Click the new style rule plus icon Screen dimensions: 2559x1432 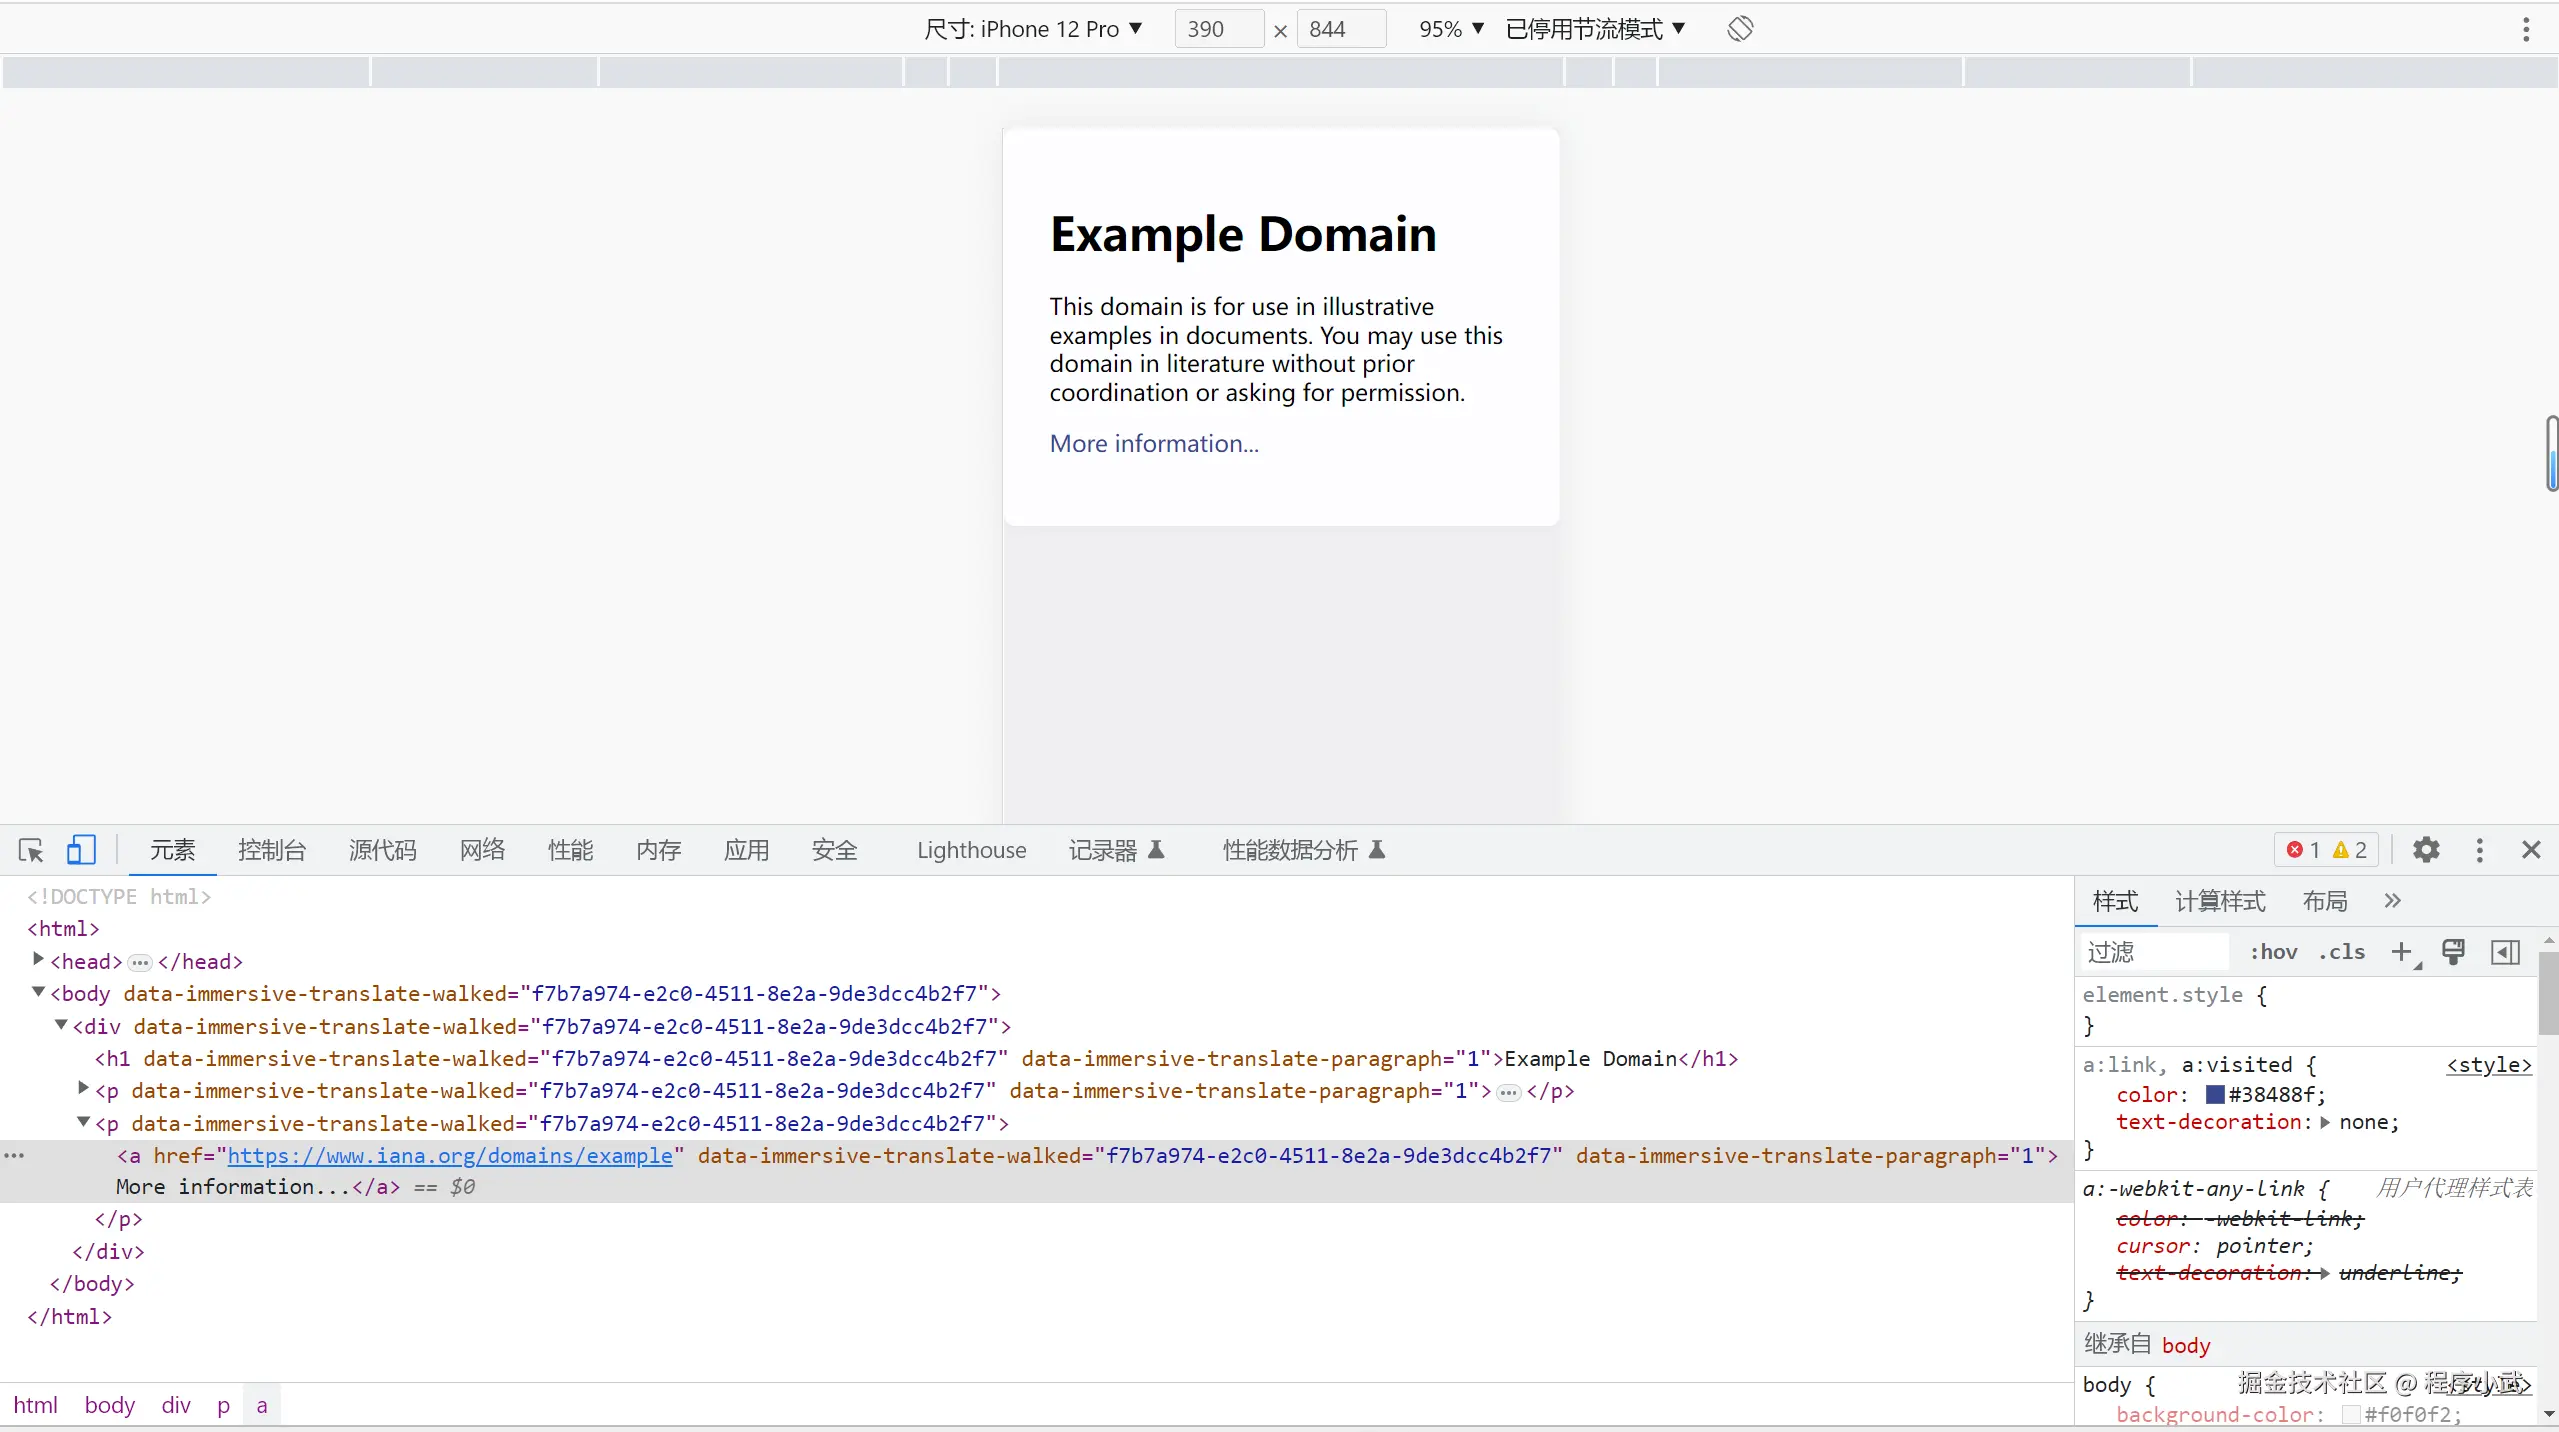click(2401, 952)
